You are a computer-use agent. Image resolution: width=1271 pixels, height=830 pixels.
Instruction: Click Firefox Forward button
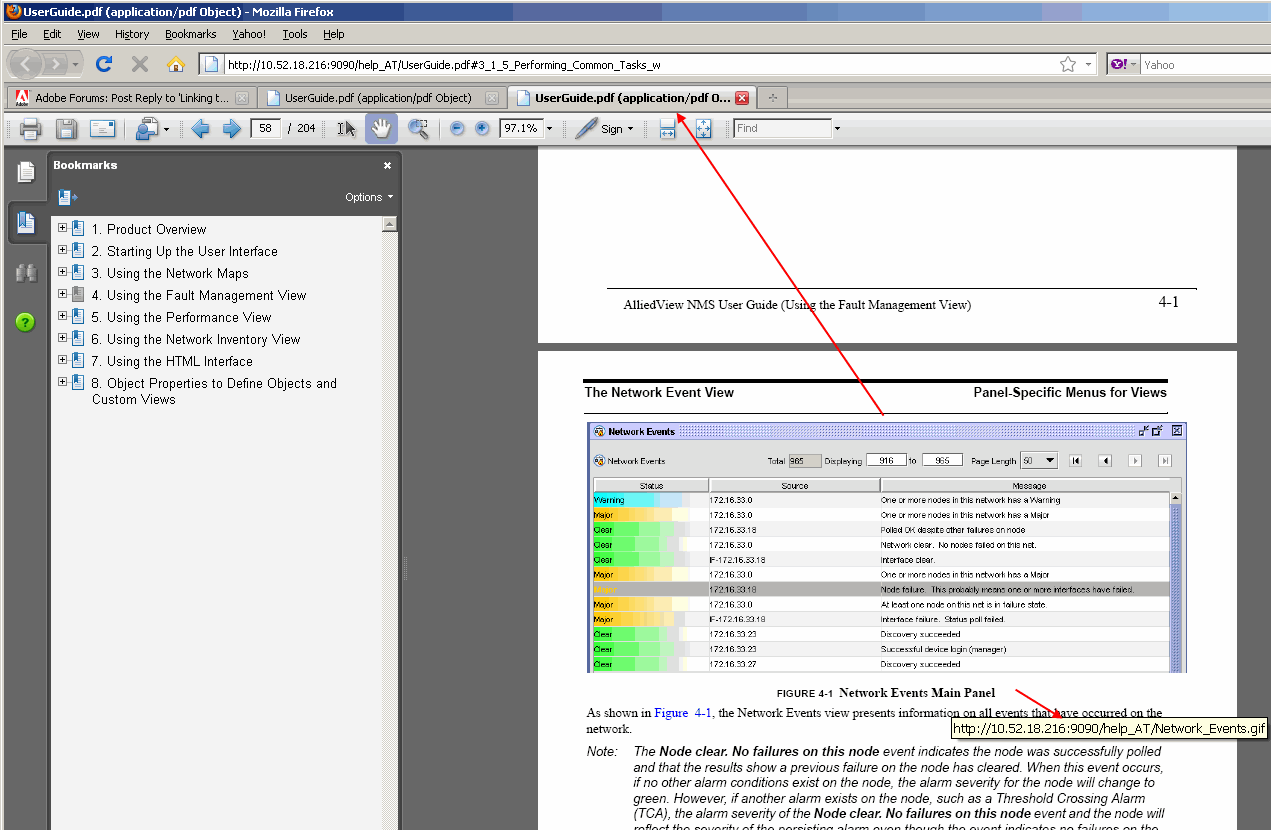coord(57,64)
